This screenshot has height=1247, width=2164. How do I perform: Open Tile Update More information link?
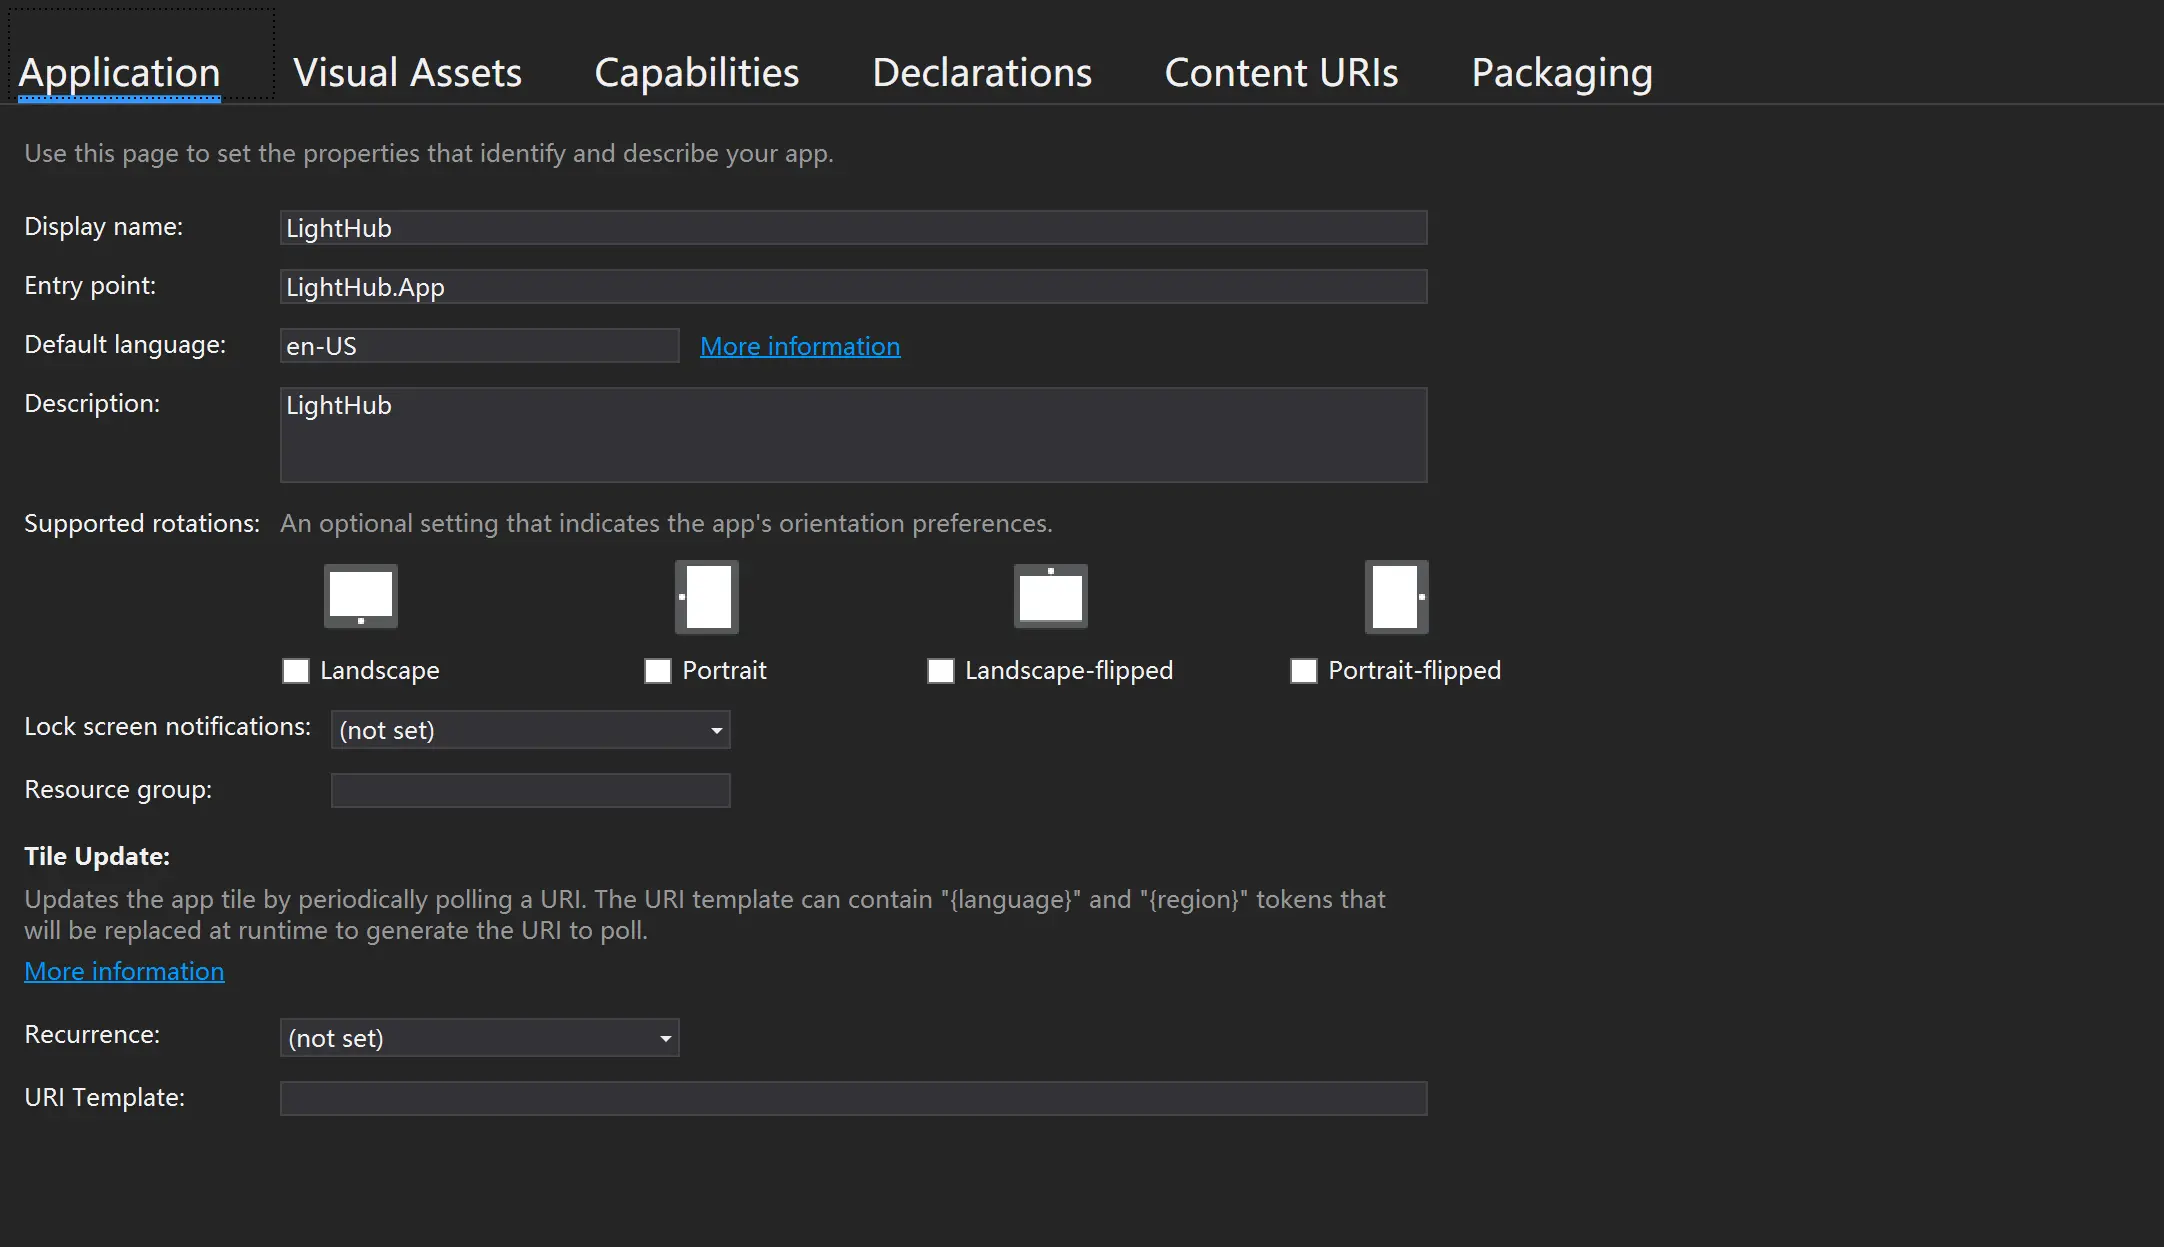(124, 971)
